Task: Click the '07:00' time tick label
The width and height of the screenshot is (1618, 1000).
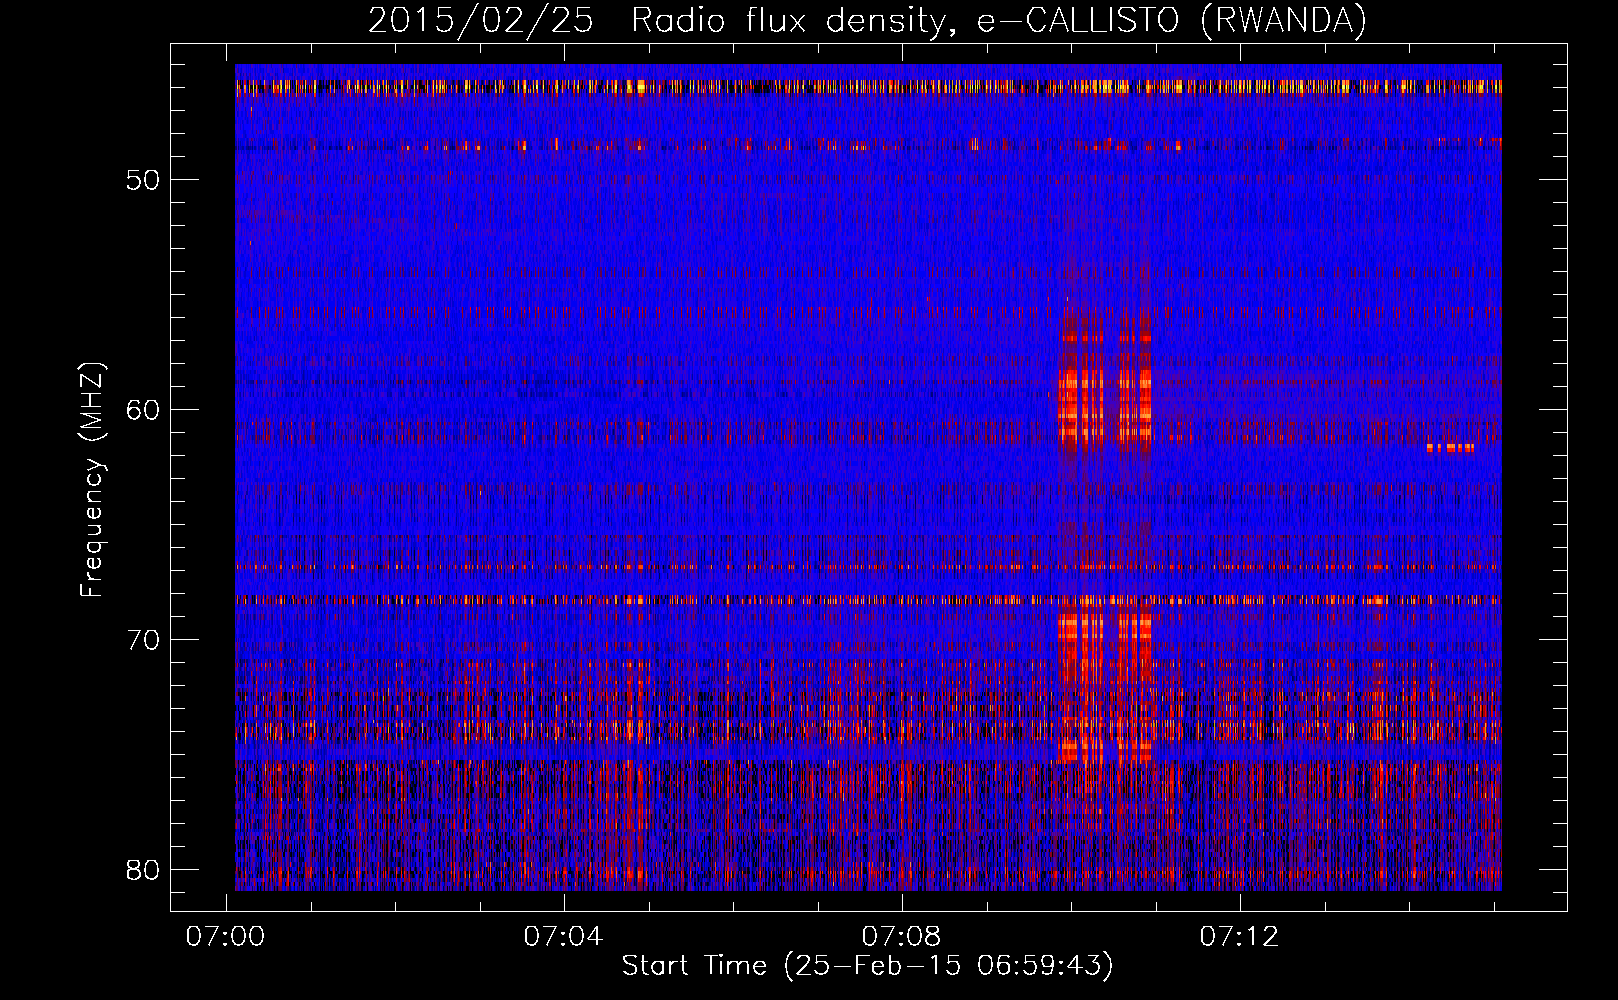Action: point(226,937)
